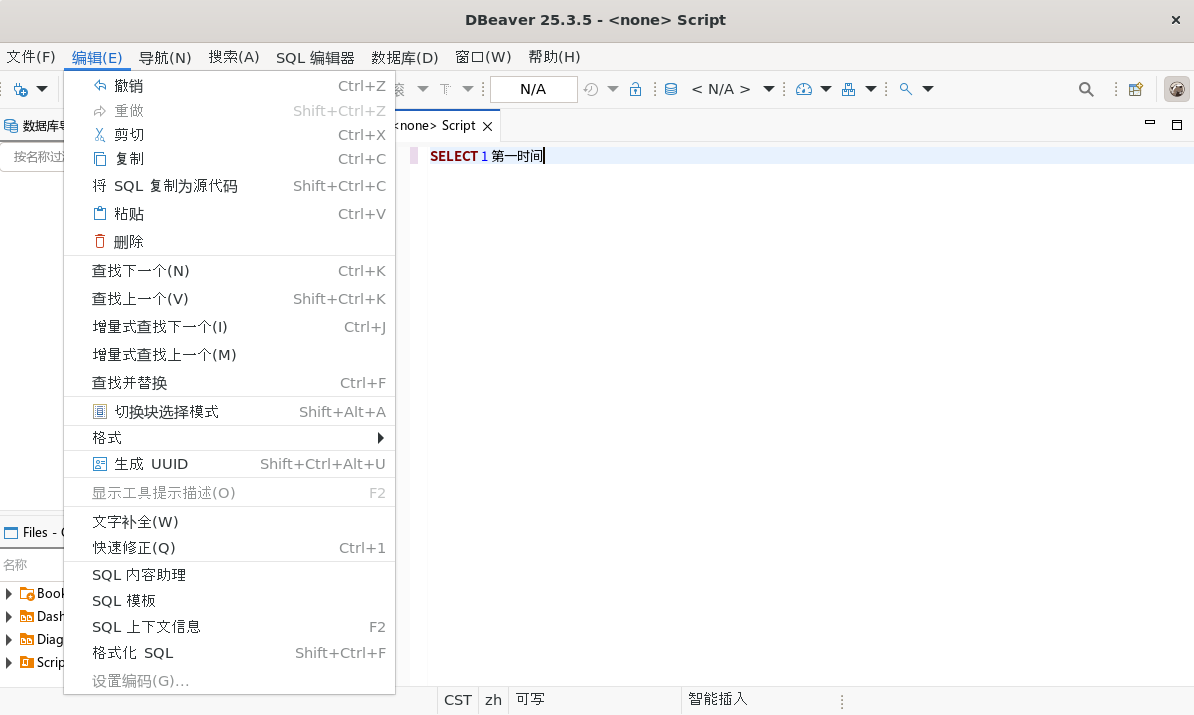Click the transaction lock icon
The height and width of the screenshot is (715, 1194).
point(635,89)
